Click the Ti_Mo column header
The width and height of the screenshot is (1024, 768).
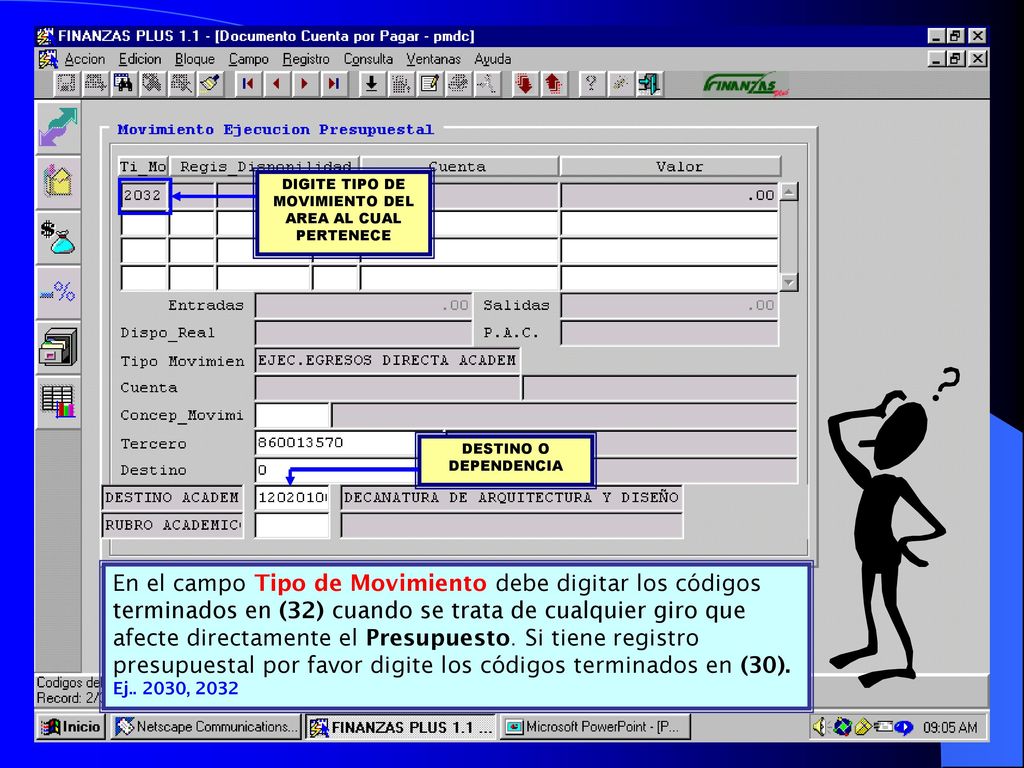coord(144,167)
